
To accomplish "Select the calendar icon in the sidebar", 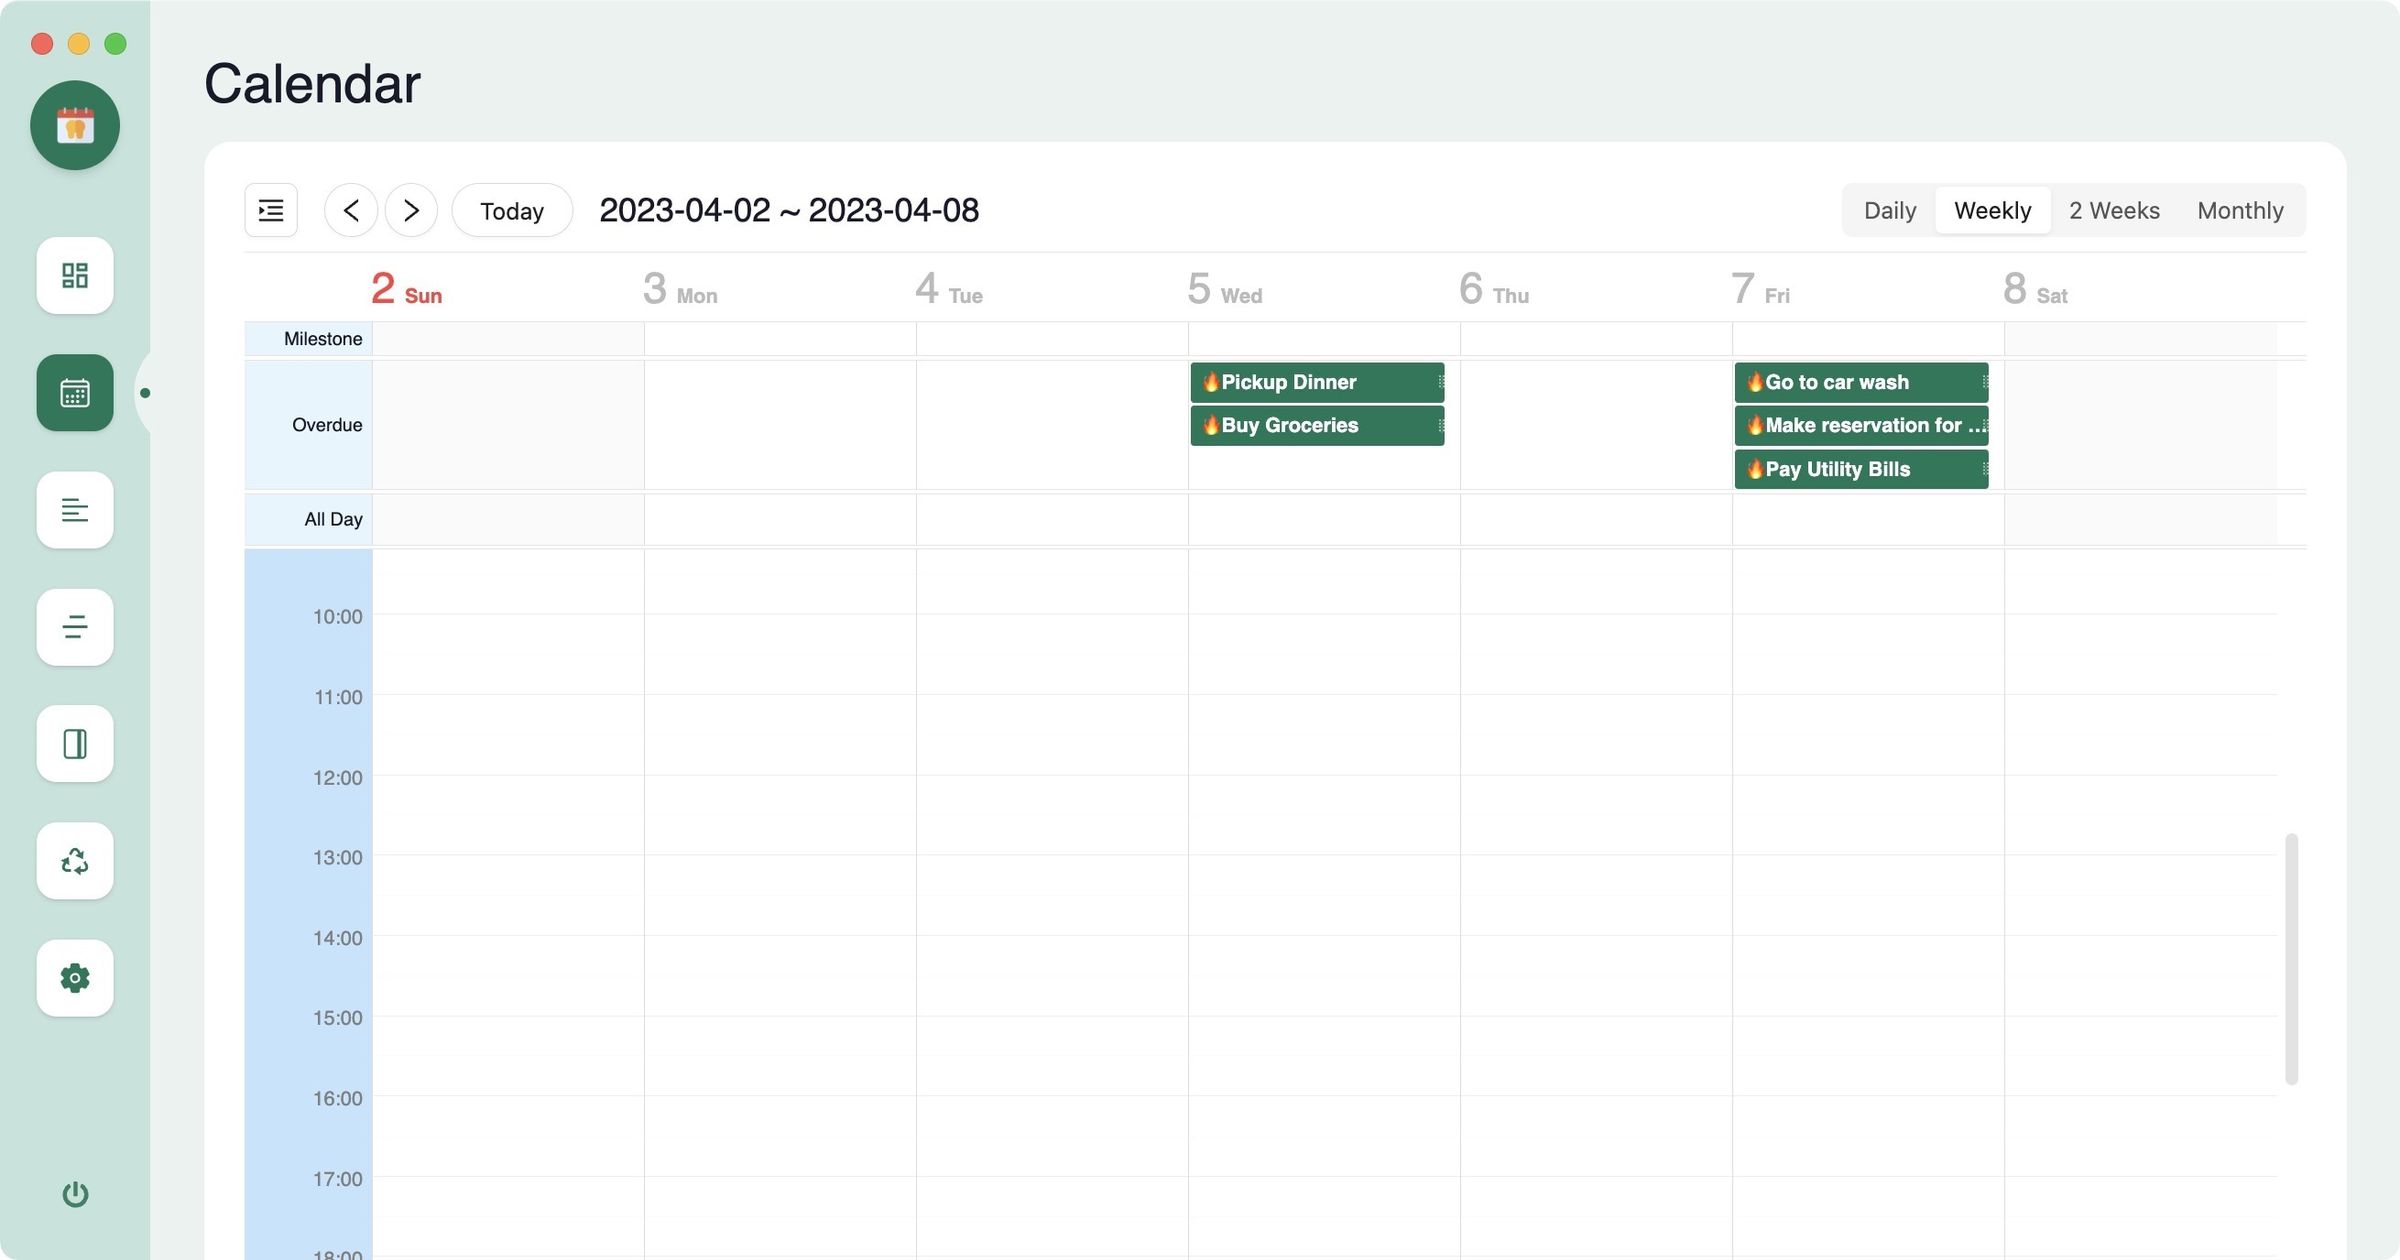I will (x=75, y=393).
